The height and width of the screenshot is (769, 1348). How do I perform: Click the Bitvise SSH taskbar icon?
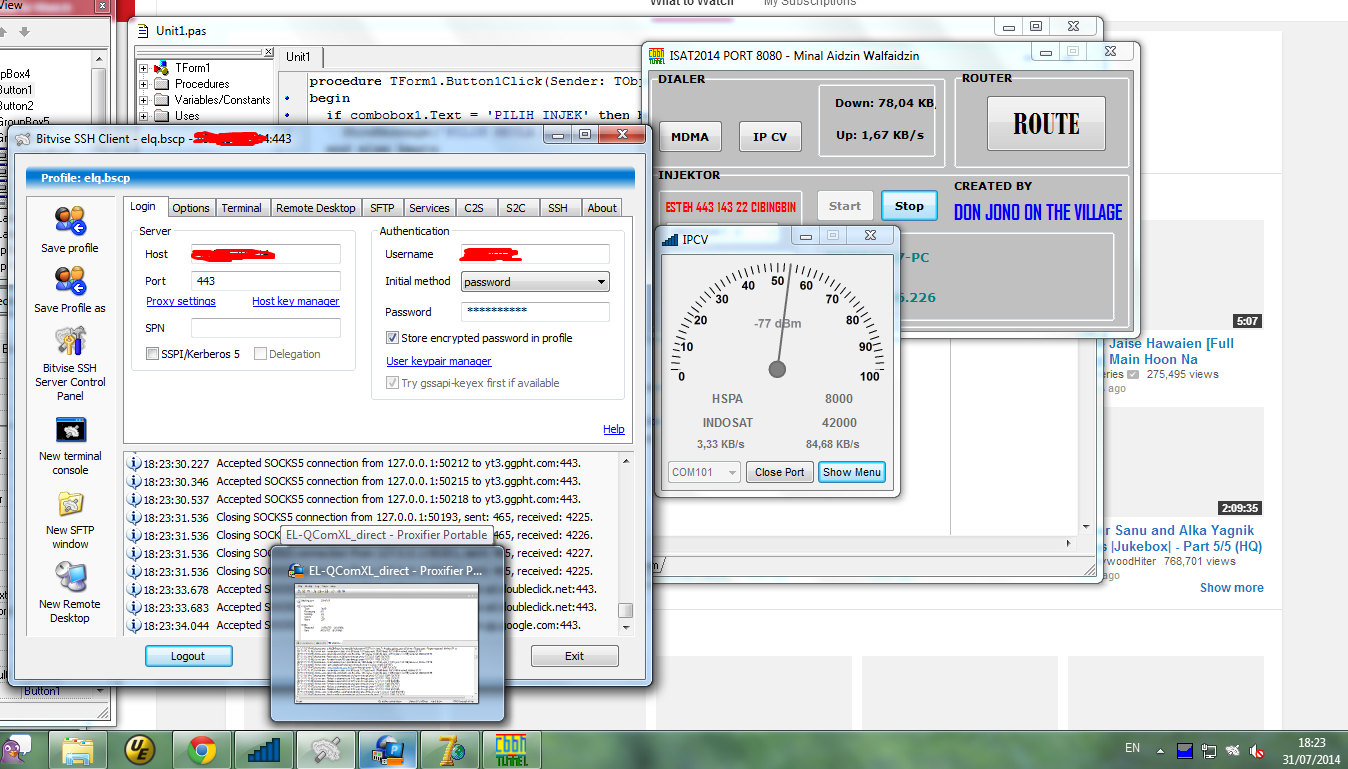click(326, 749)
